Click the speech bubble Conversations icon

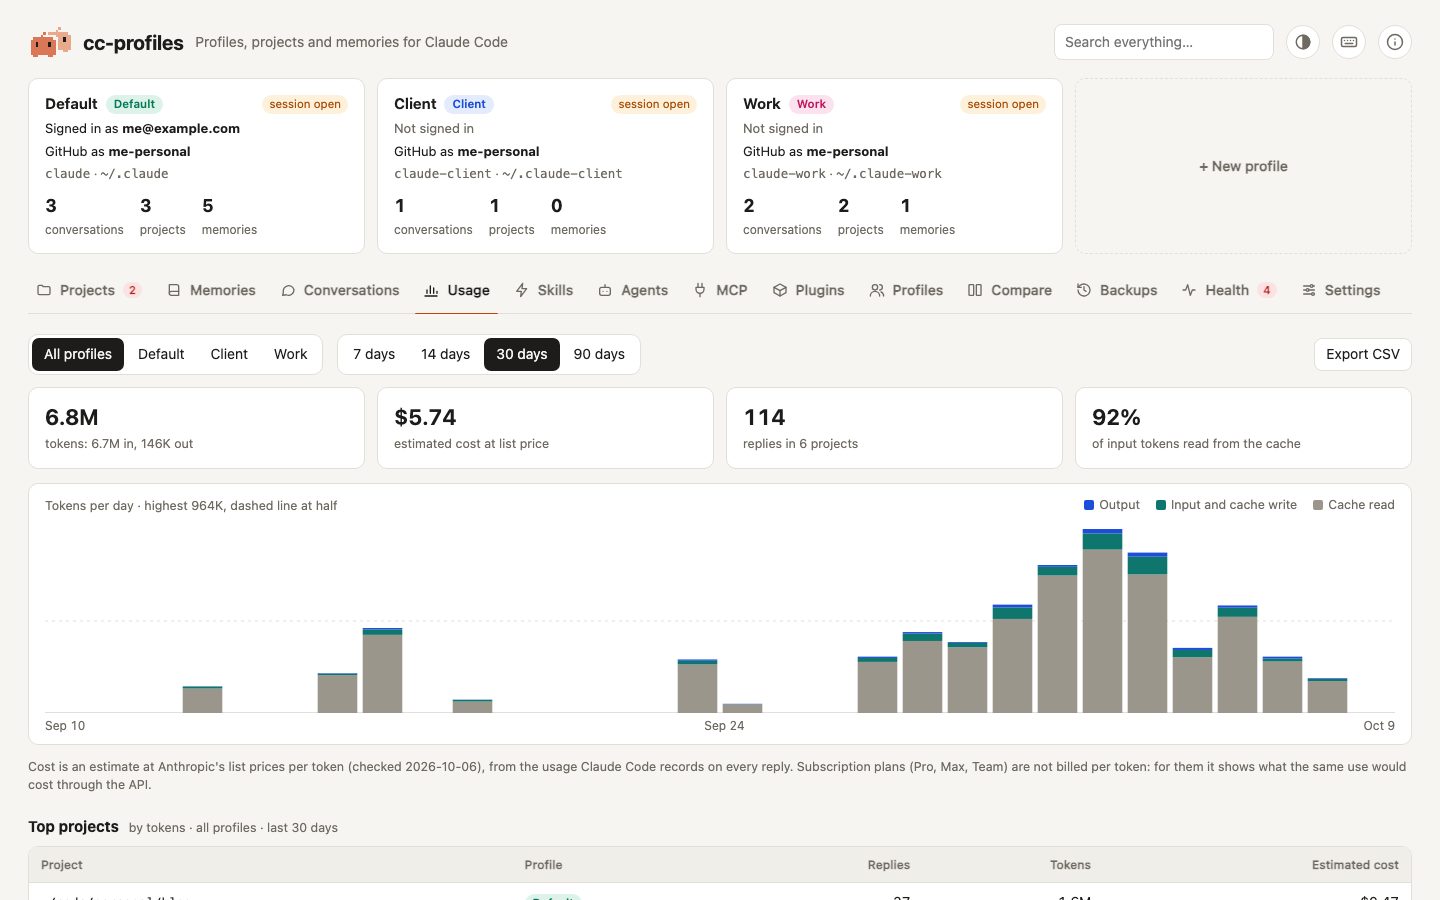click(288, 290)
